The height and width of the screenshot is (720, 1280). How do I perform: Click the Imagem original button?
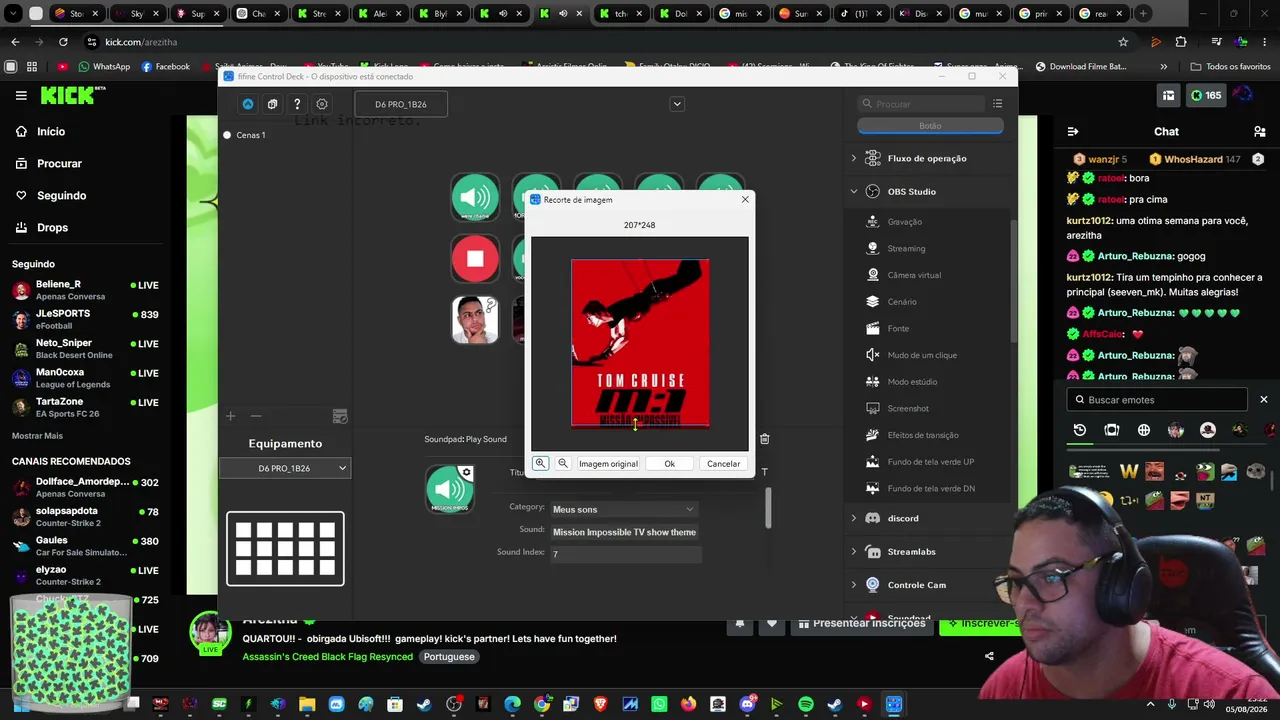[608, 464]
